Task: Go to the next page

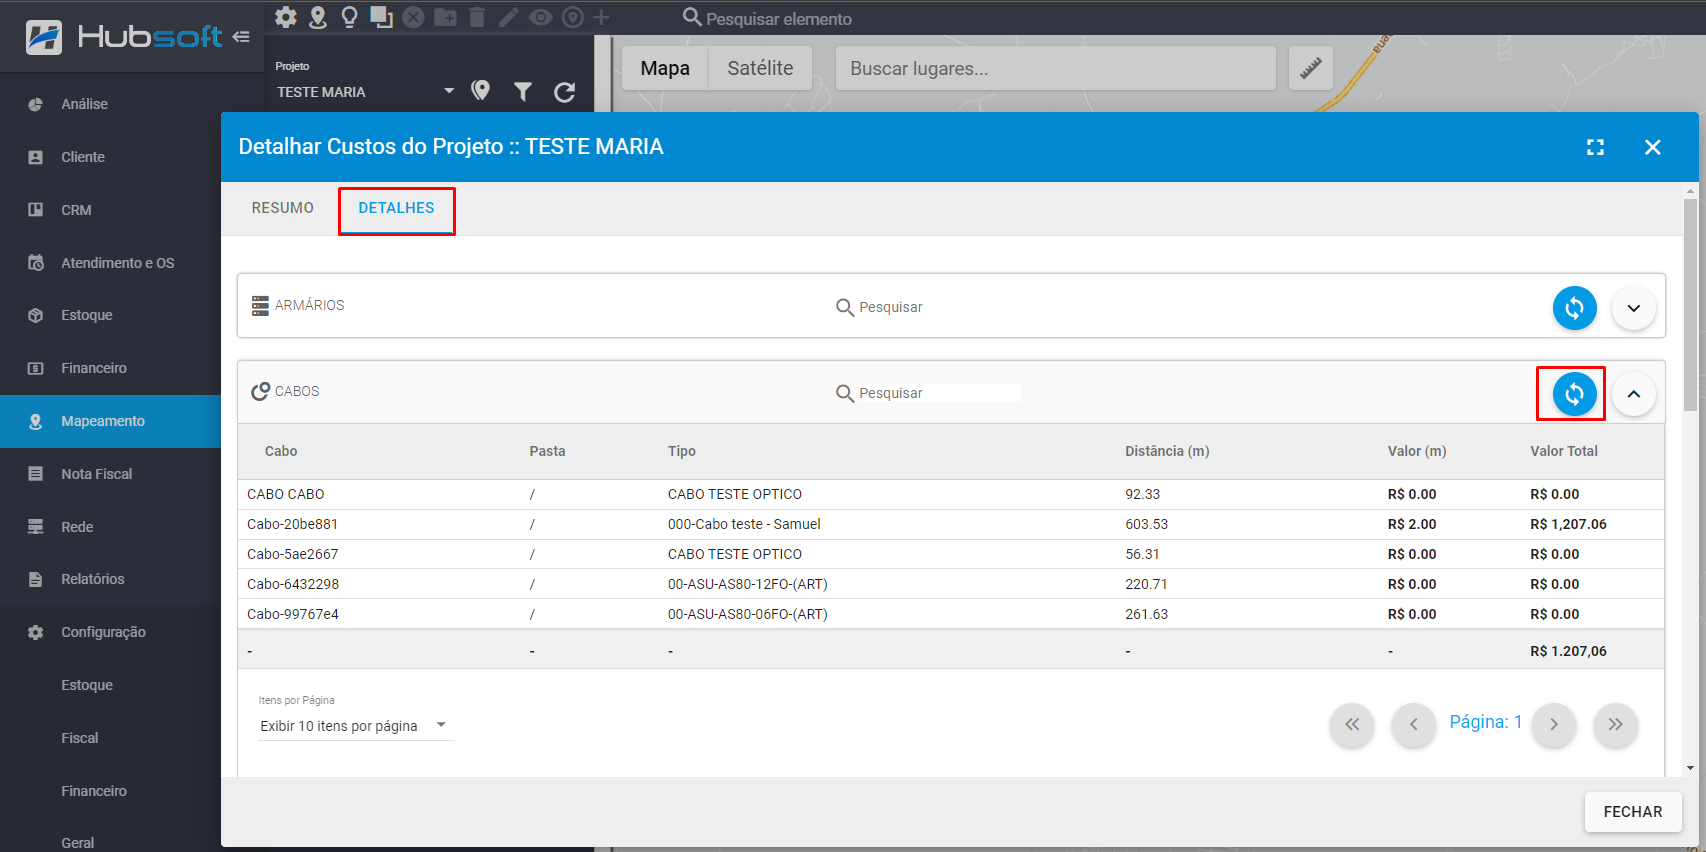Action: coord(1554,725)
